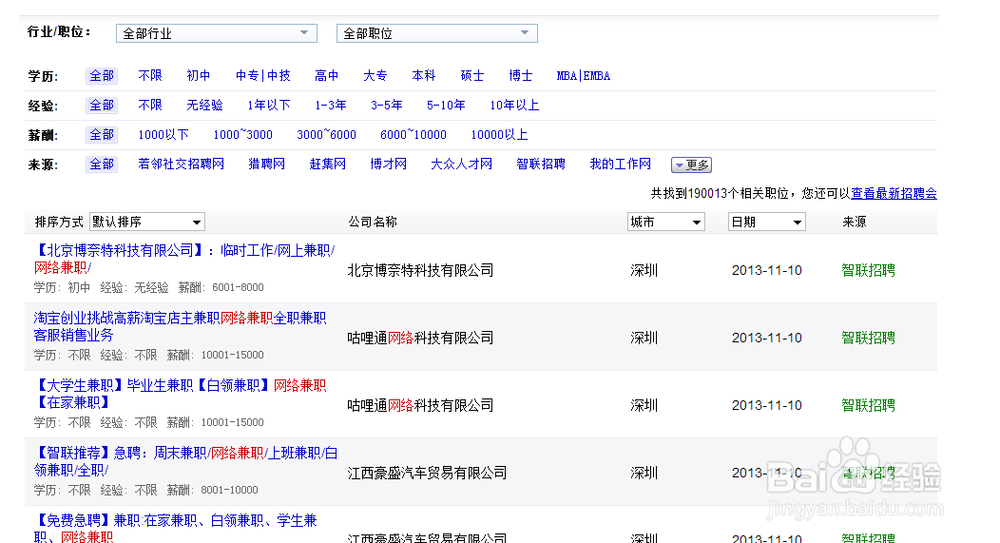
Task: Filter salary by 3000~6000
Action: coord(327,135)
